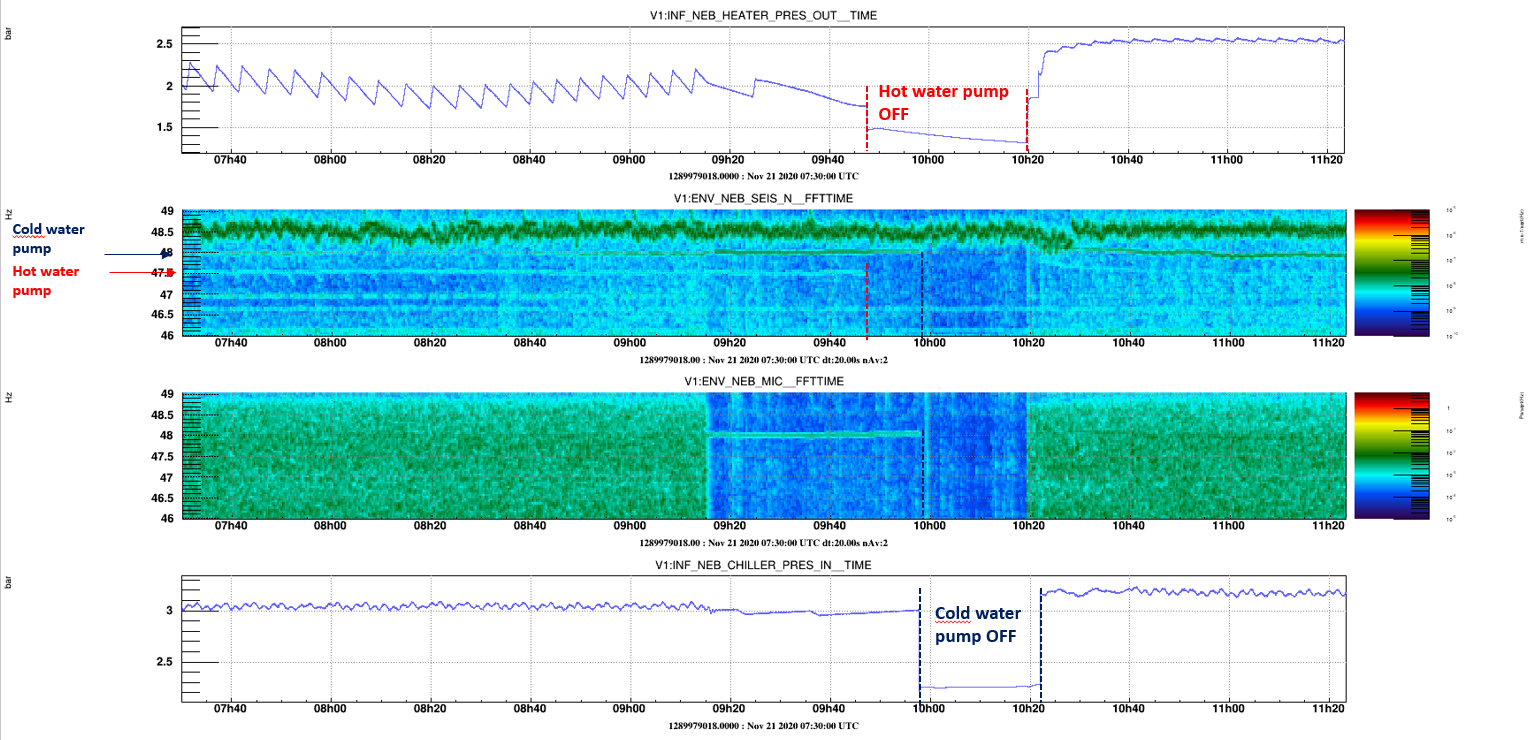Click the V1:ENV_NEB_MIC__FFTTIME plot title
This screenshot has width=1529, height=740.
(x=764, y=382)
